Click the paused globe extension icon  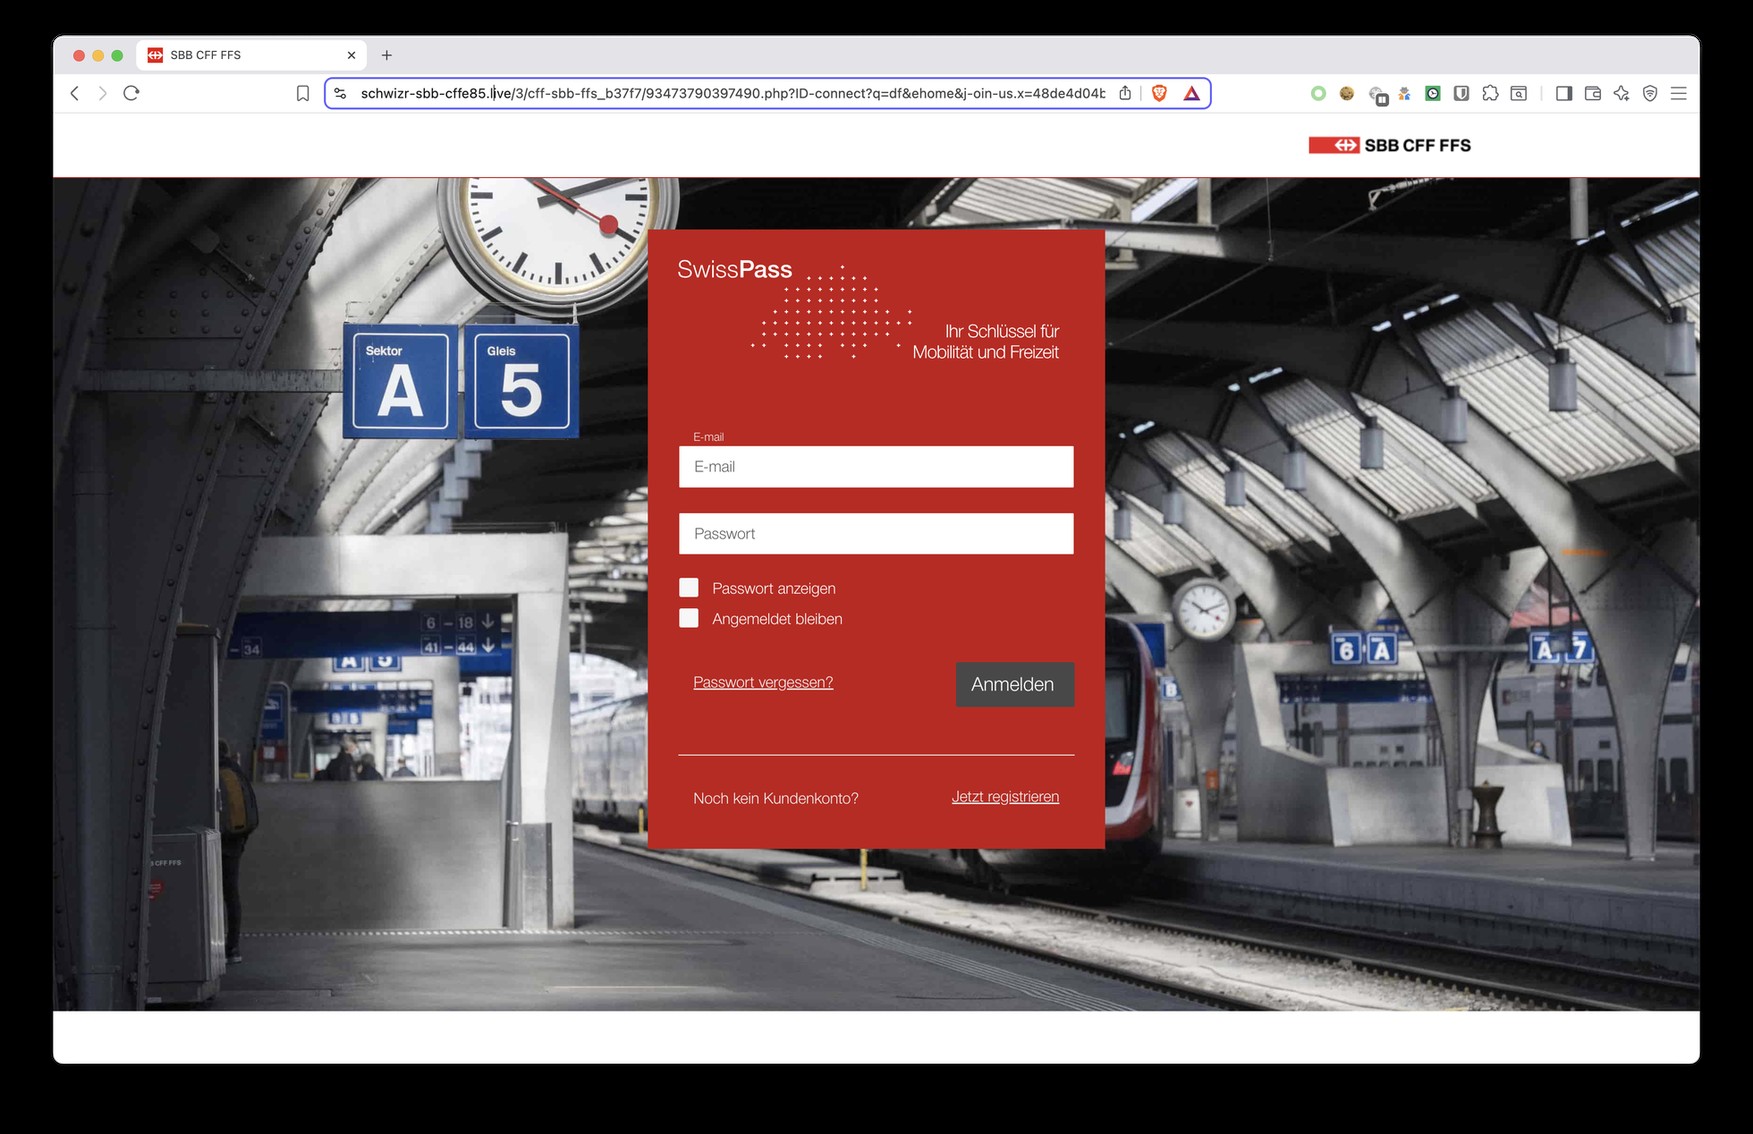click(x=1378, y=95)
